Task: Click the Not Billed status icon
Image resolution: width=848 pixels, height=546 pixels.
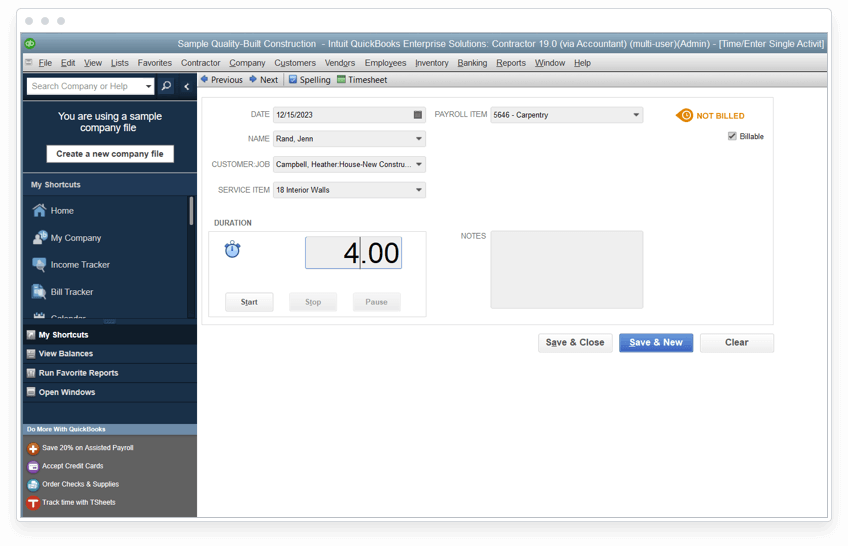Action: tap(684, 115)
